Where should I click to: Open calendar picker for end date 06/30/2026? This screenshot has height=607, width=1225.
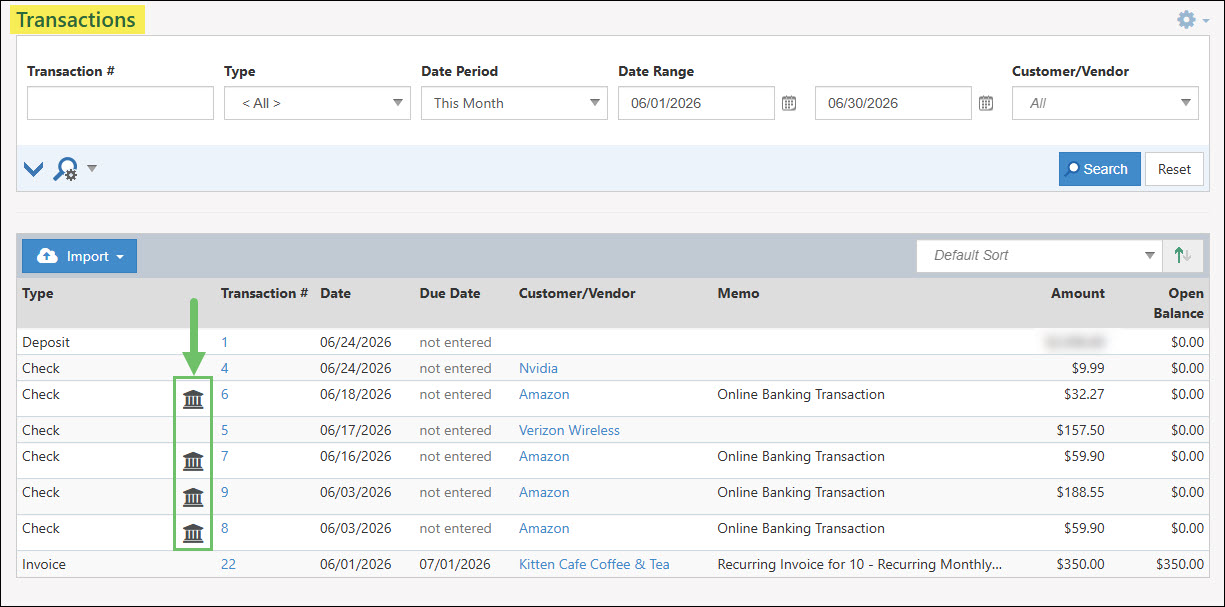[986, 103]
